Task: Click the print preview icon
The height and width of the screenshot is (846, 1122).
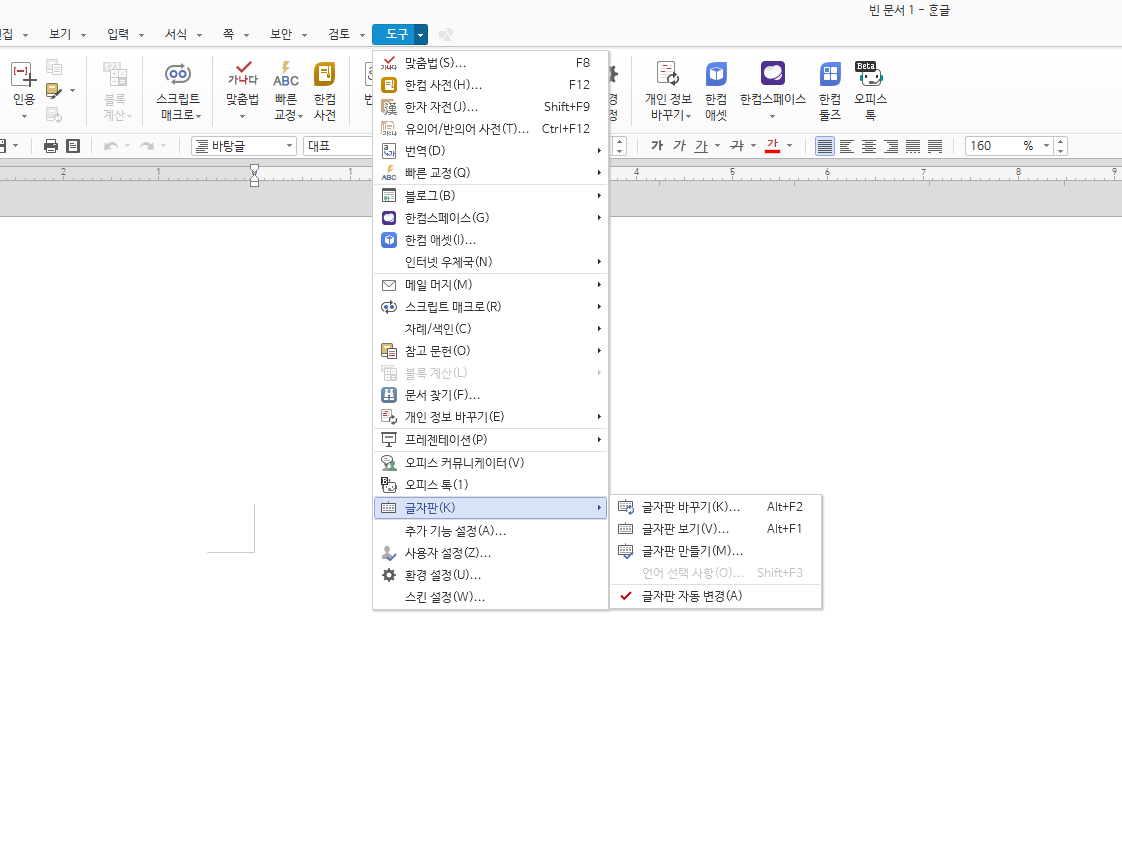Action: coord(73,146)
